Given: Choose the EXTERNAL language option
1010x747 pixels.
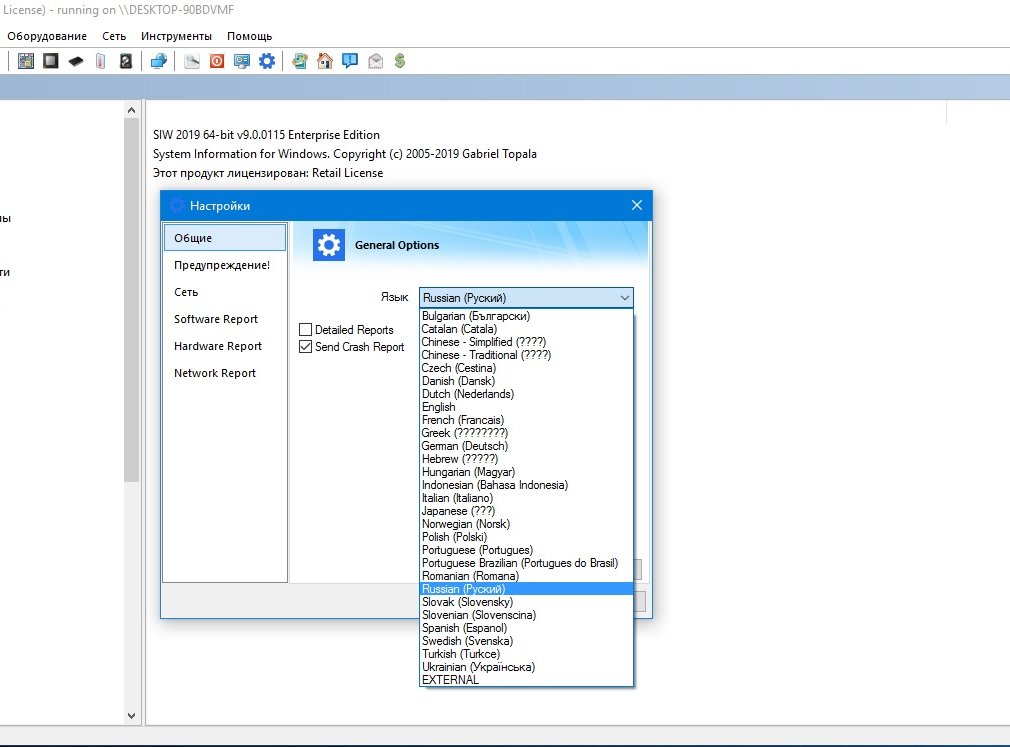Looking at the screenshot, I should click(526, 679).
